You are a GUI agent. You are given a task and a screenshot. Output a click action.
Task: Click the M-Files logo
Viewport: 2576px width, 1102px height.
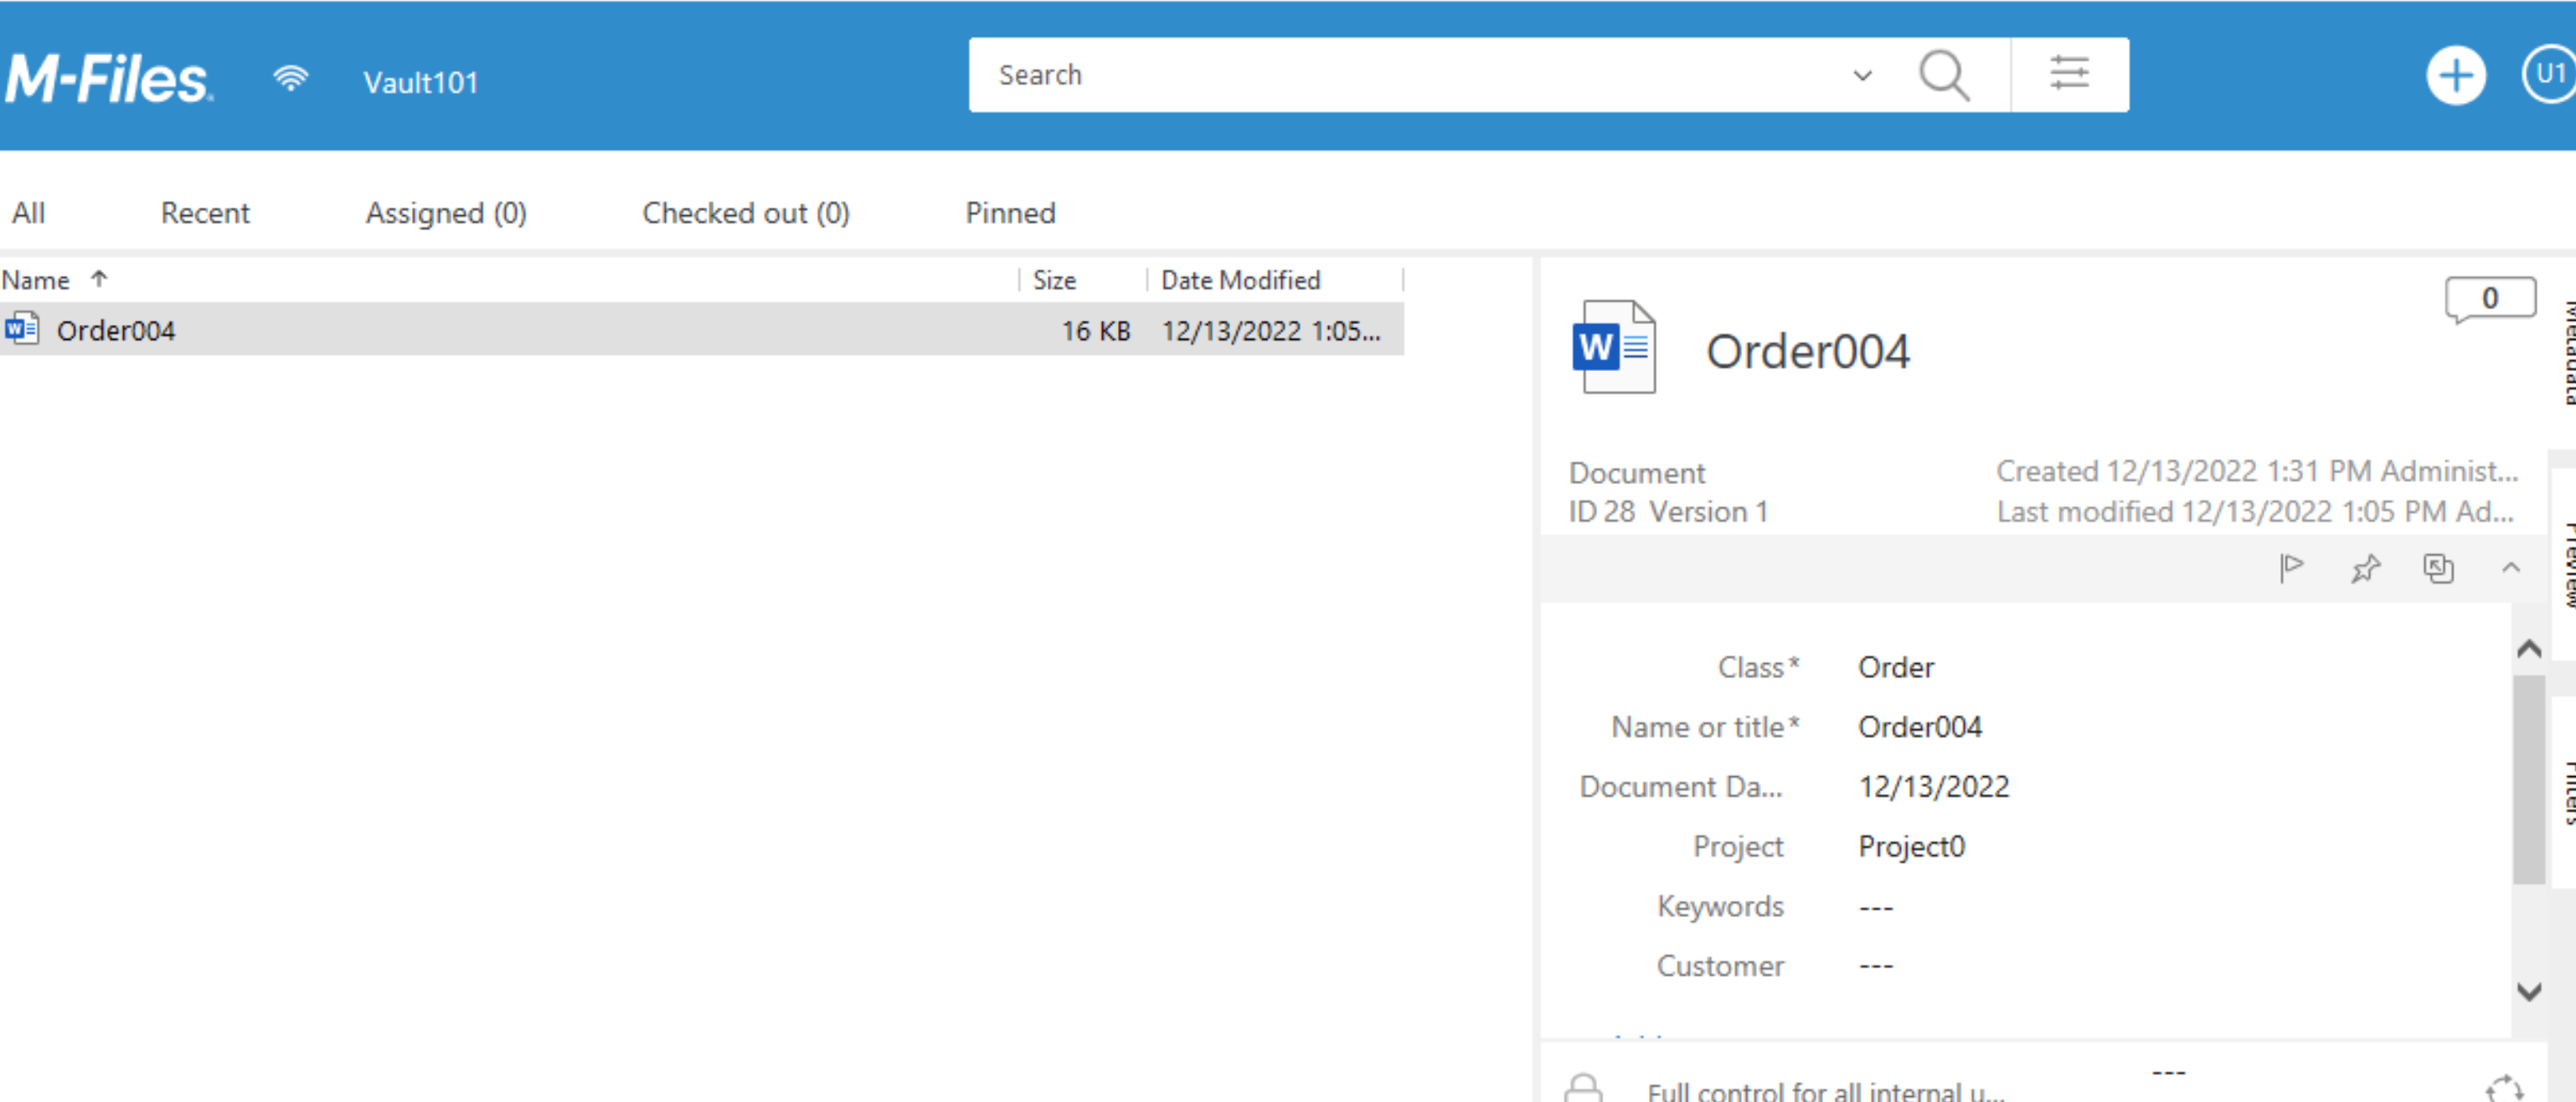pos(108,79)
